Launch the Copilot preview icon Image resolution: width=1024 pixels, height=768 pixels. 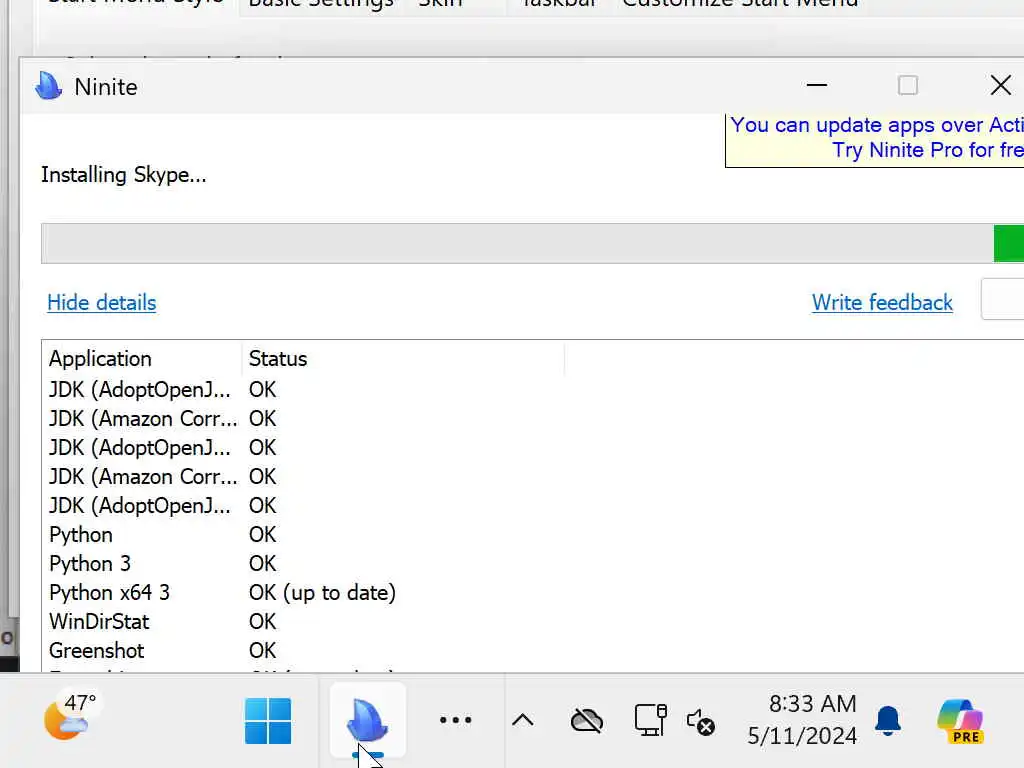pyautogui.click(x=959, y=721)
